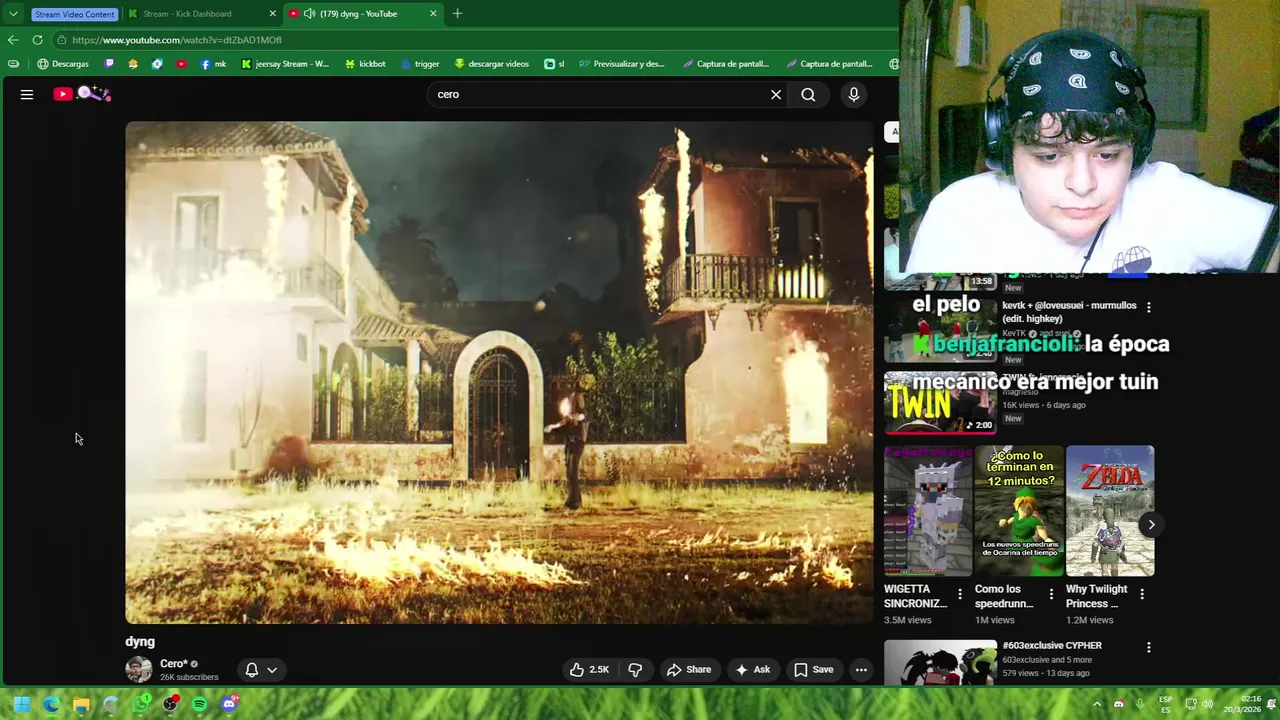The width and height of the screenshot is (1280, 720).
Task: Open #603exclusive CYPHER video thumbnail
Action: 940,663
